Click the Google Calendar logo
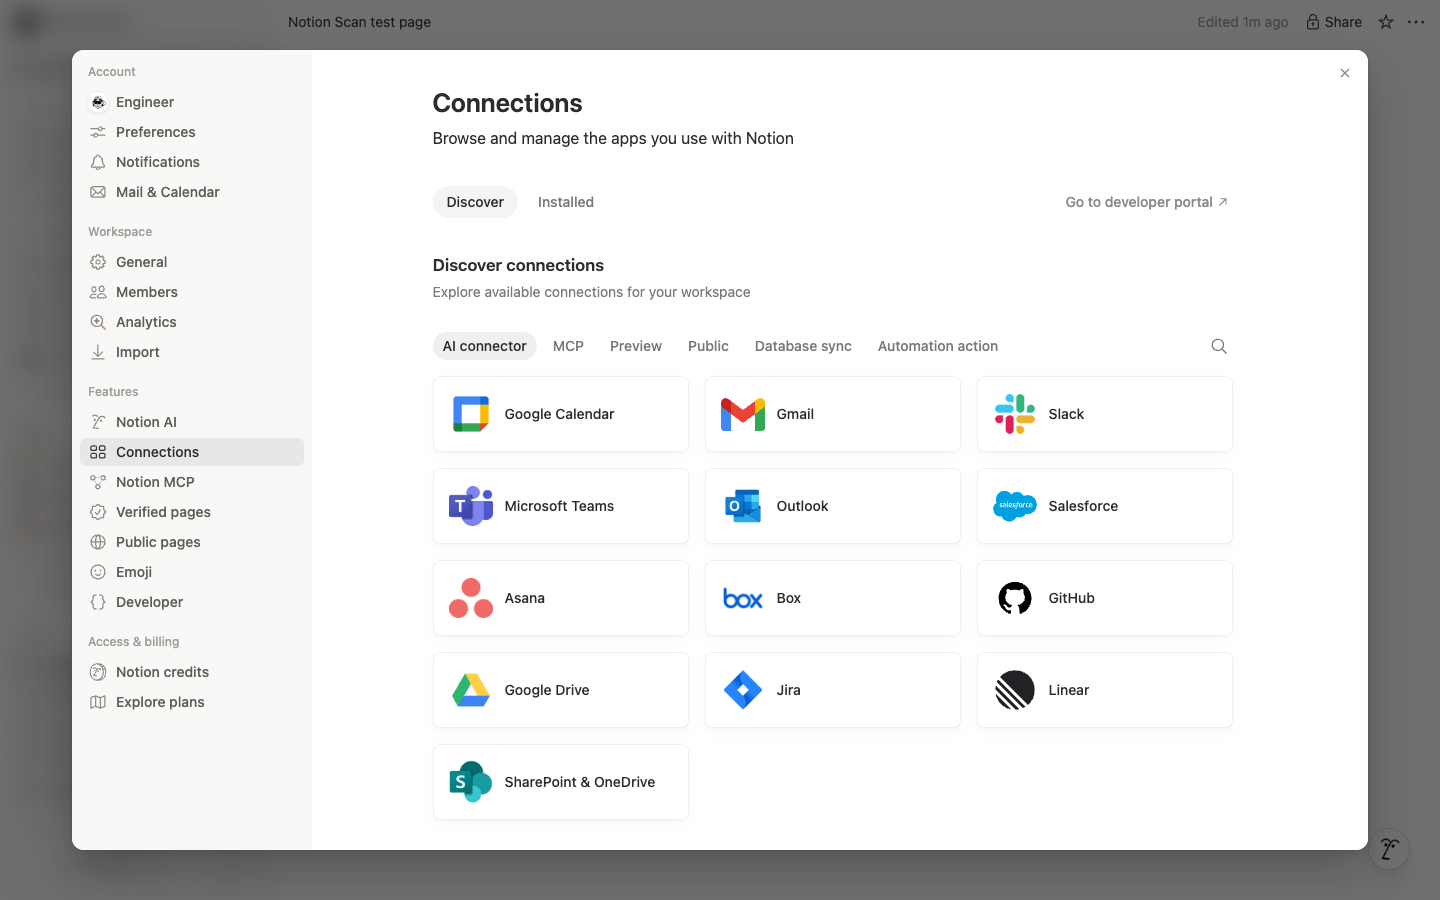 click(471, 414)
